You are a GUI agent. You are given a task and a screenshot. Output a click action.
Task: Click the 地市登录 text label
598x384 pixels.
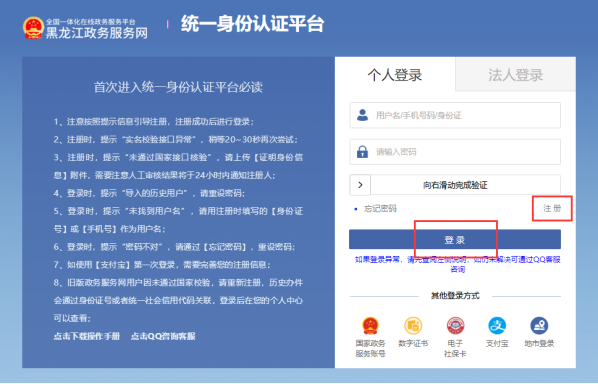(x=539, y=343)
